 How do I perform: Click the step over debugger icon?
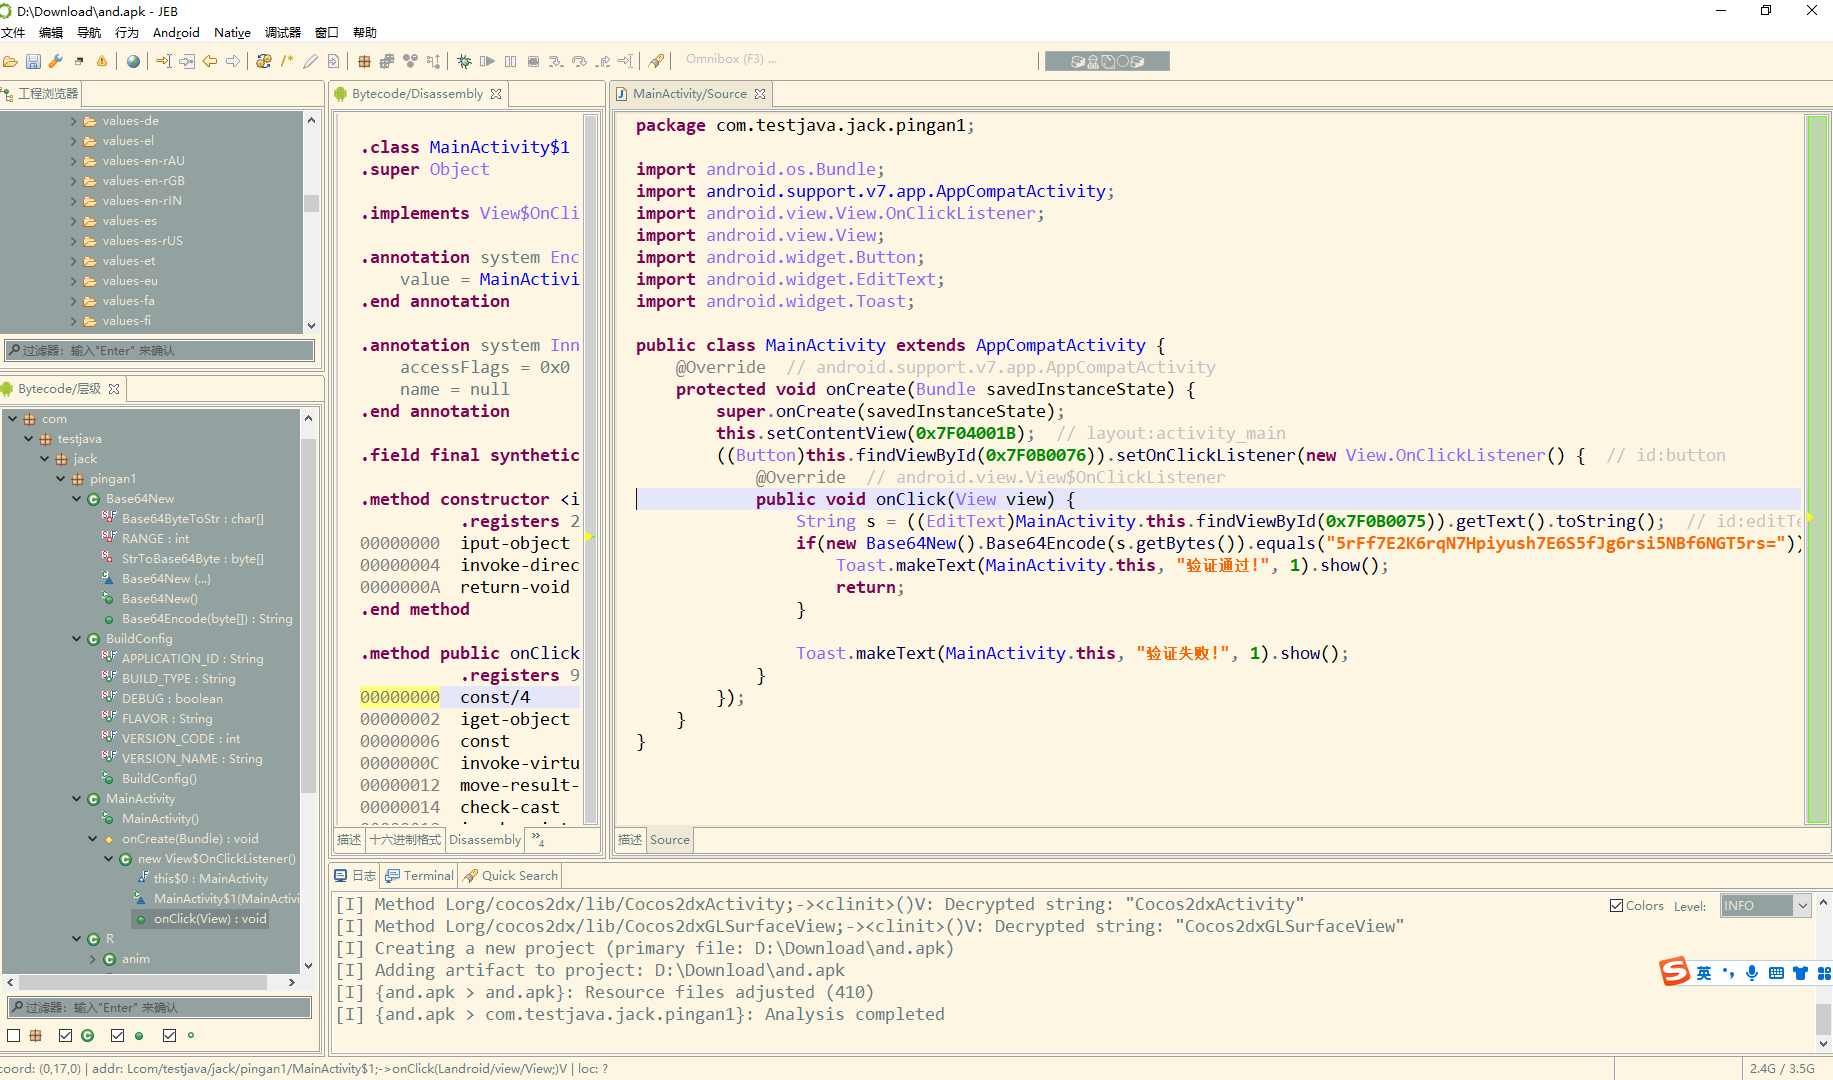[579, 61]
